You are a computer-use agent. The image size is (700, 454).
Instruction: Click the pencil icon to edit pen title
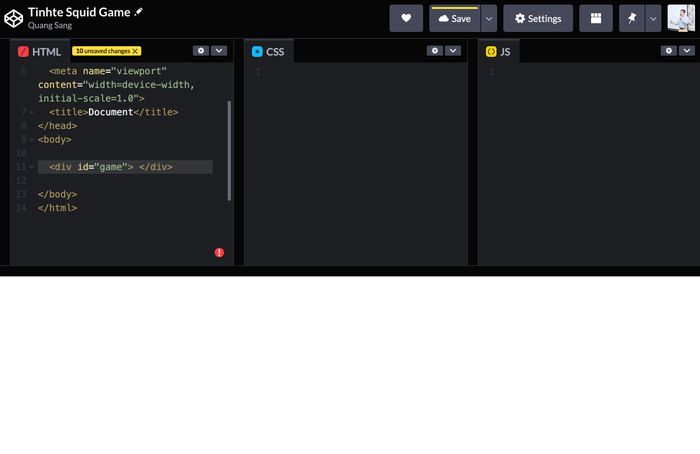click(x=139, y=11)
